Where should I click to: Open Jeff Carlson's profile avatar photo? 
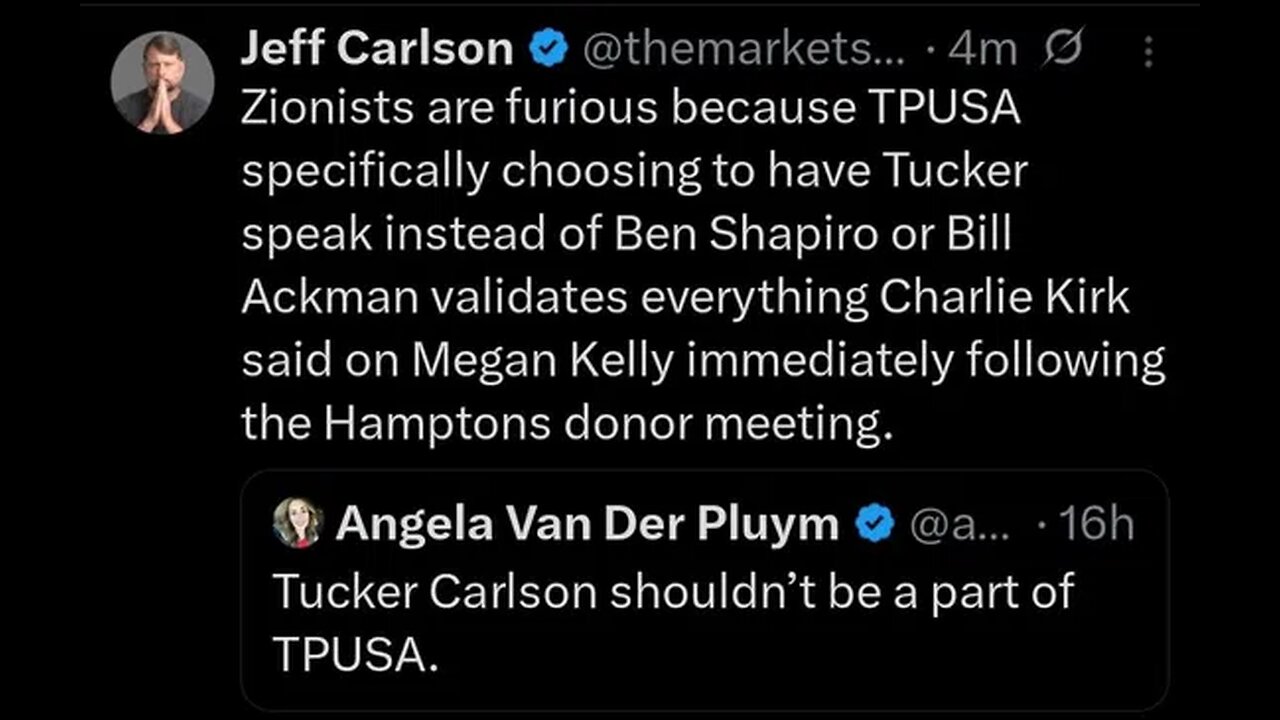pyautogui.click(x=161, y=82)
